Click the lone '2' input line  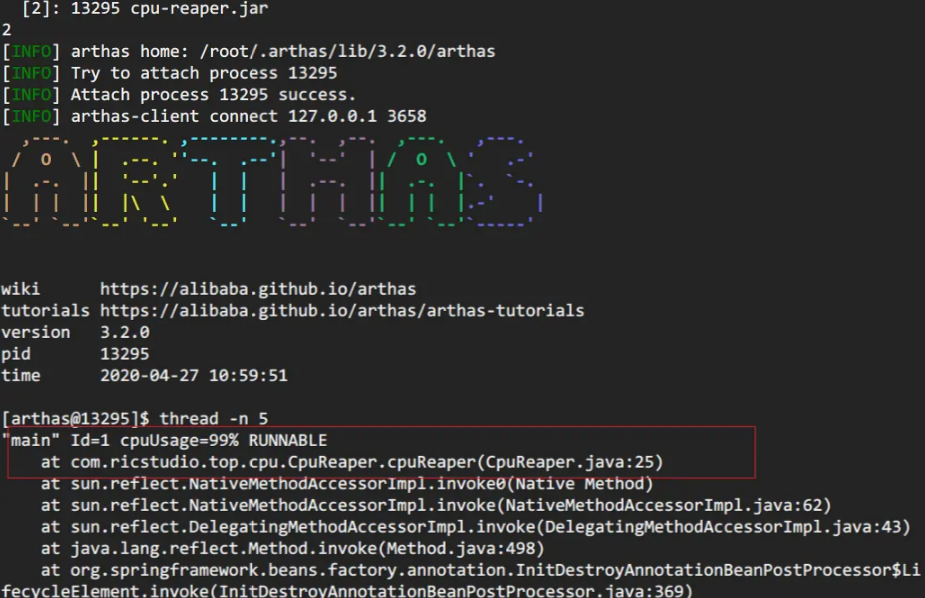click(x=6, y=30)
